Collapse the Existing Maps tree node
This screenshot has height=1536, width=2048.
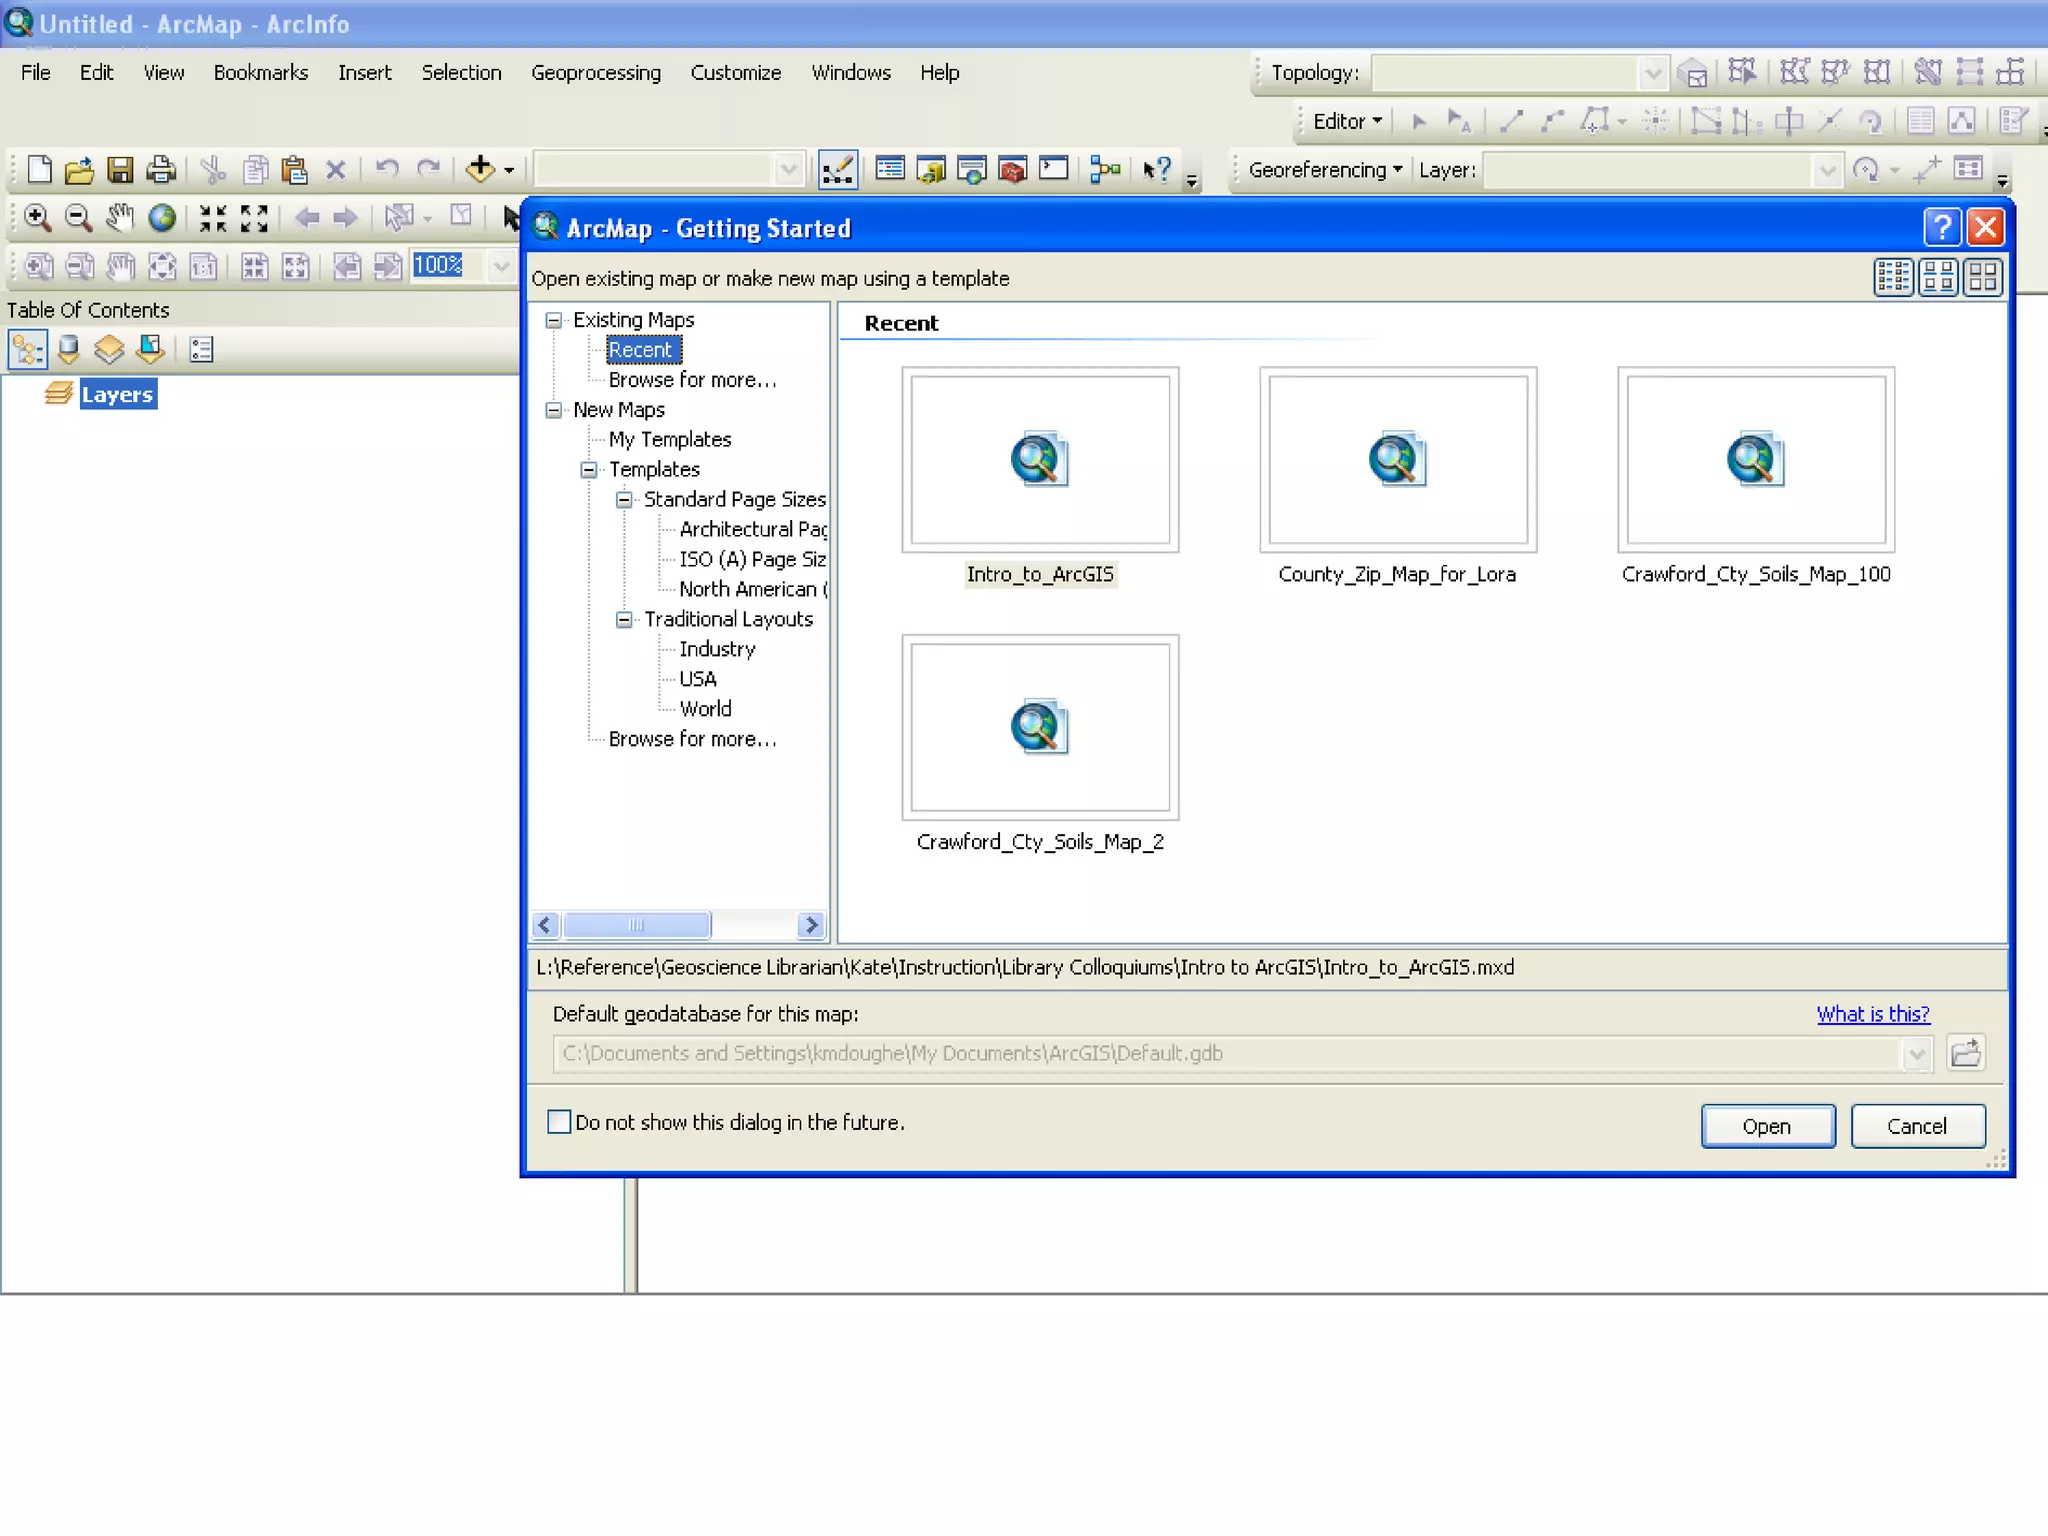click(x=553, y=320)
